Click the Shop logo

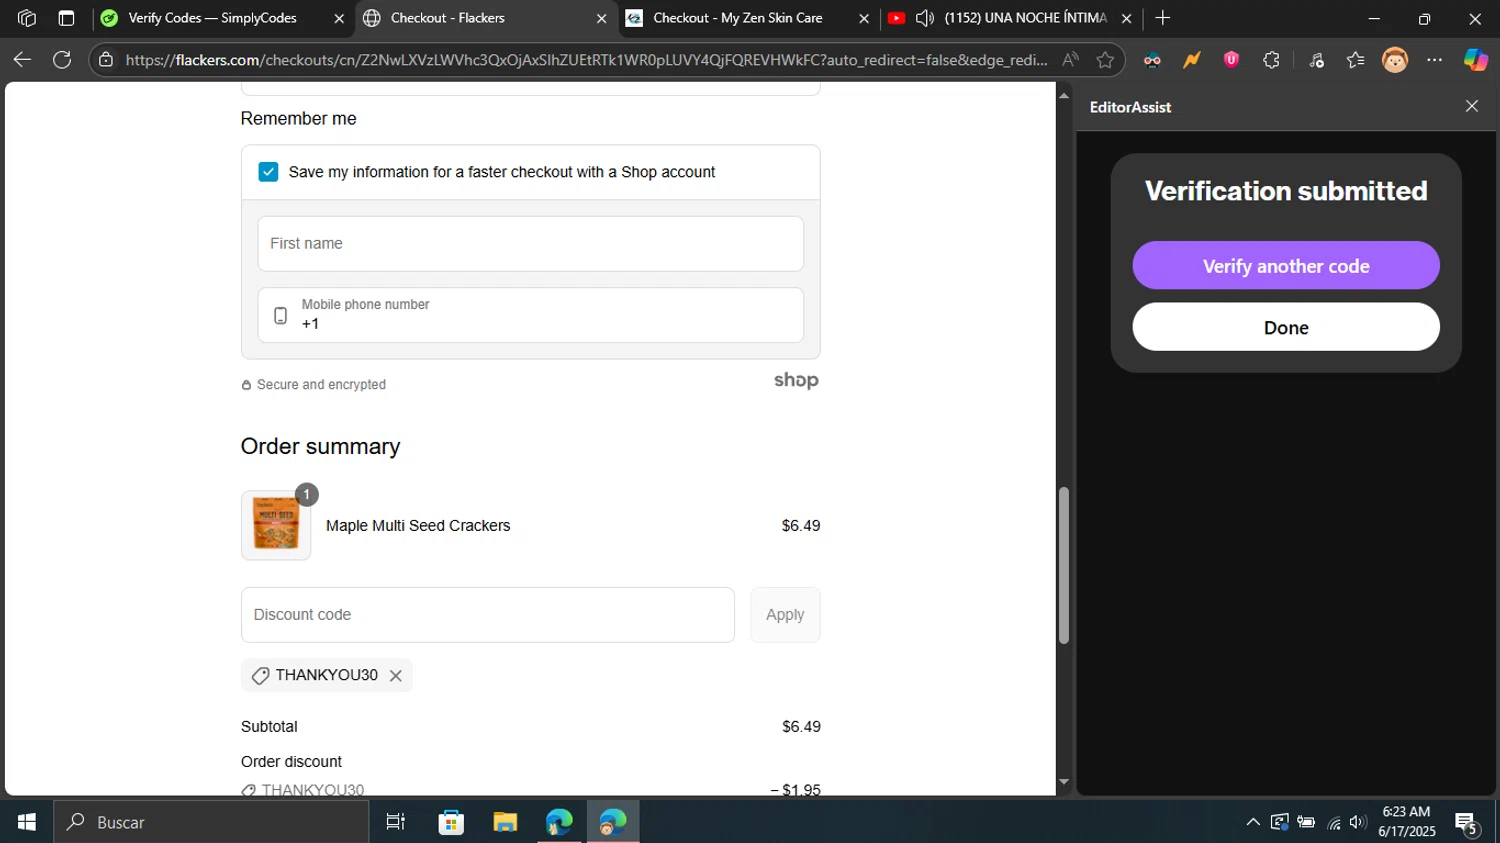(796, 380)
